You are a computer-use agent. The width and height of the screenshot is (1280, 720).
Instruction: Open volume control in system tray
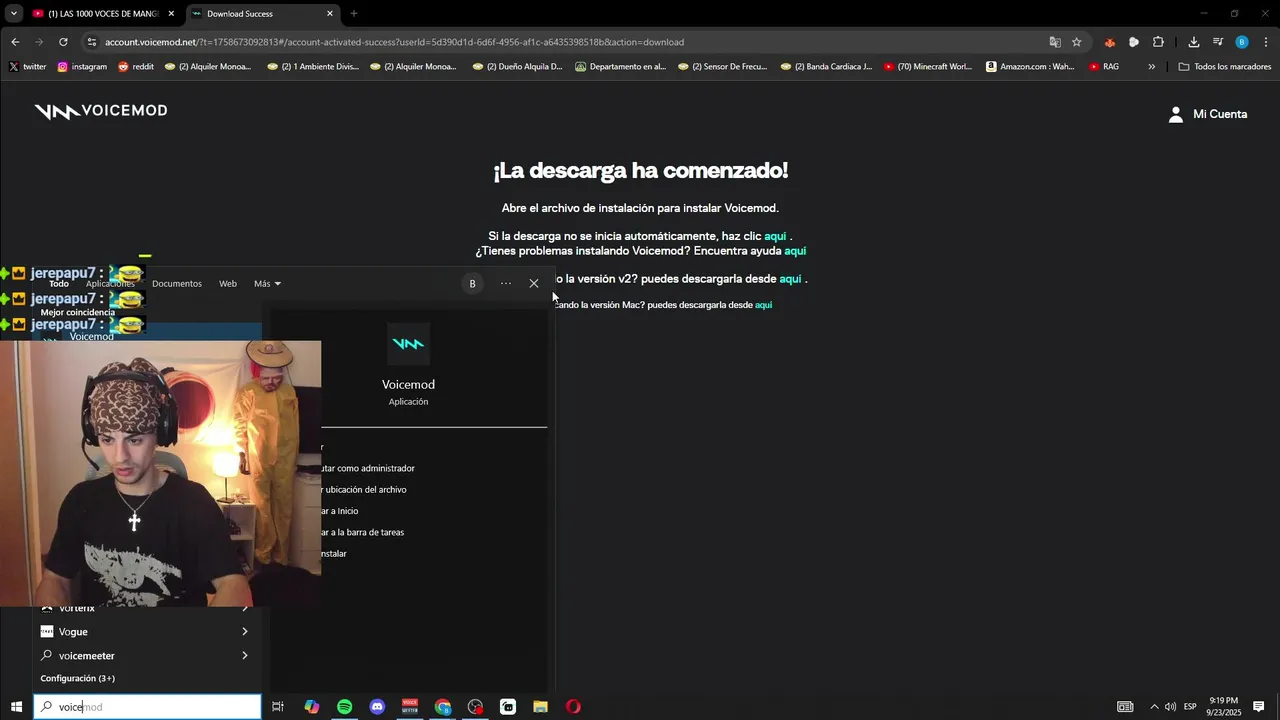pos(1170,707)
